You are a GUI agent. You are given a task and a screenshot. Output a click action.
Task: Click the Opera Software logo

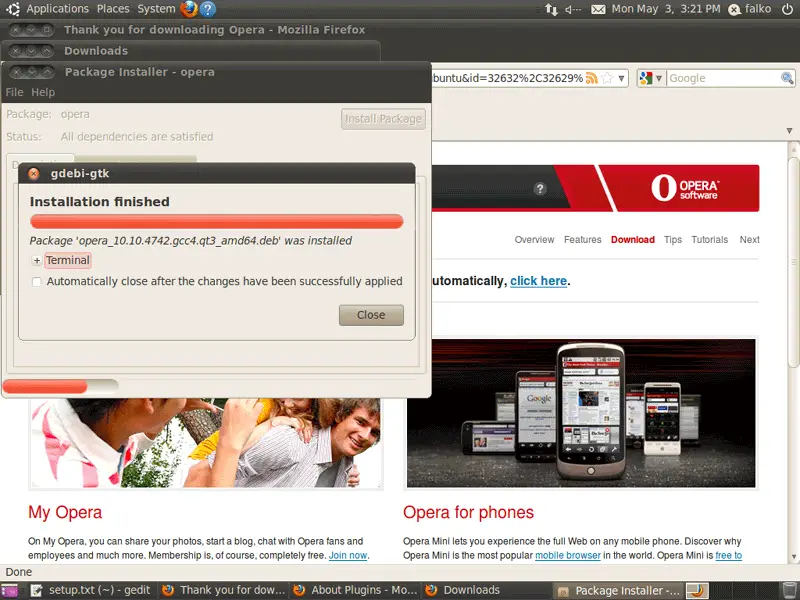click(x=685, y=188)
